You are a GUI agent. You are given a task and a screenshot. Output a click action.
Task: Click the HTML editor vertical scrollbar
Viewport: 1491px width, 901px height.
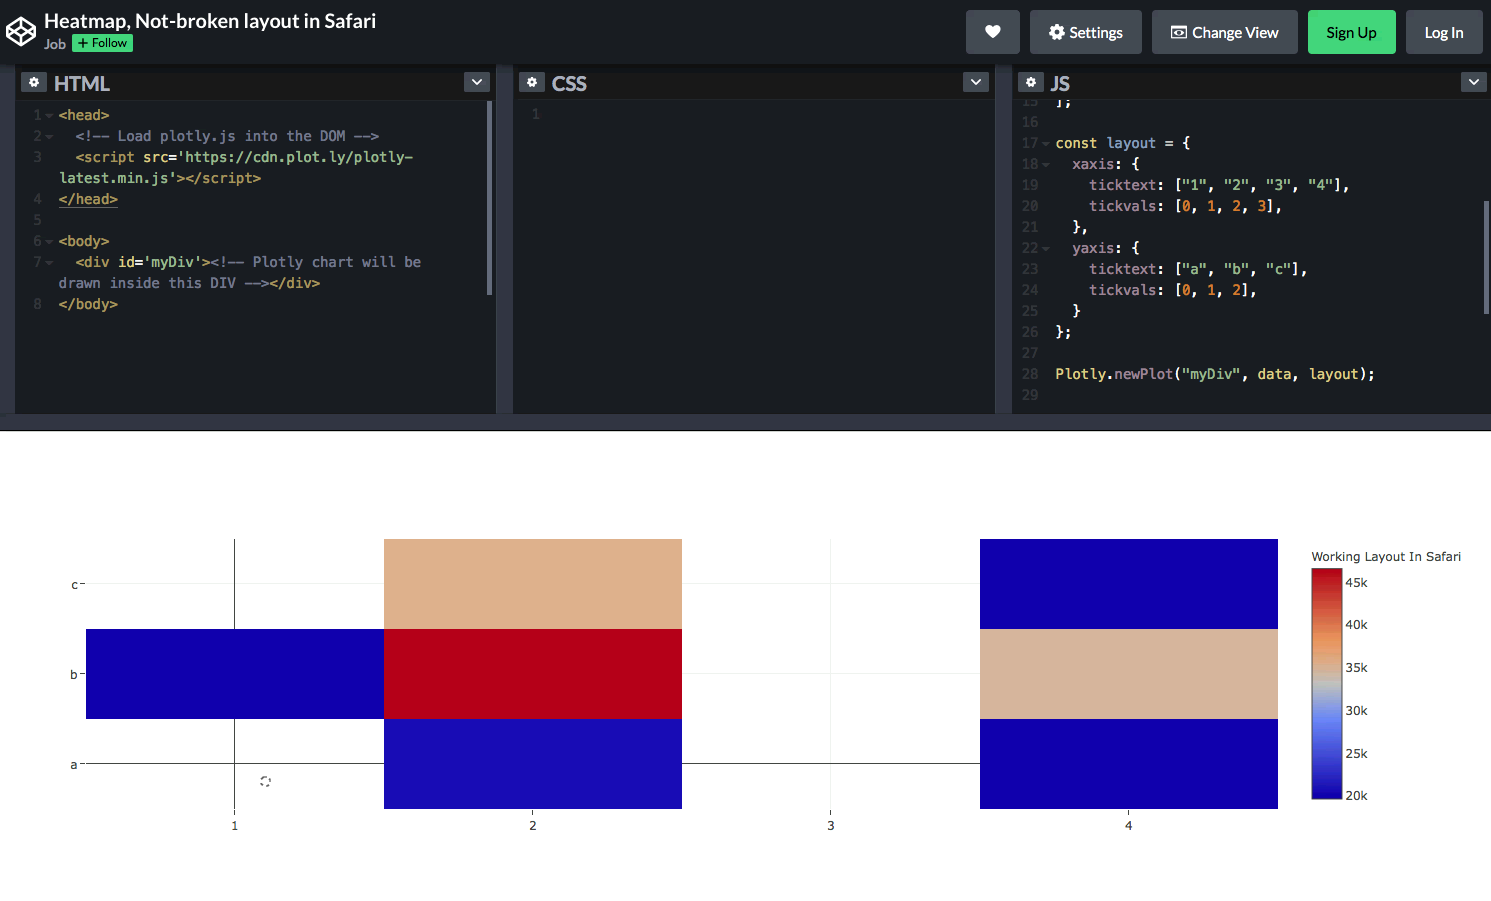click(x=489, y=198)
